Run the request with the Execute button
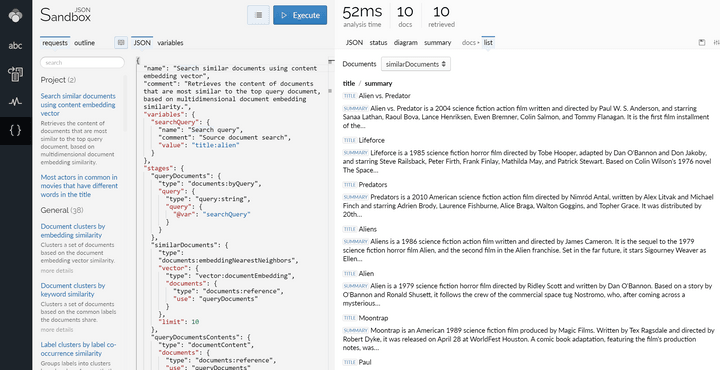This screenshot has height=370, width=720. (x=300, y=15)
